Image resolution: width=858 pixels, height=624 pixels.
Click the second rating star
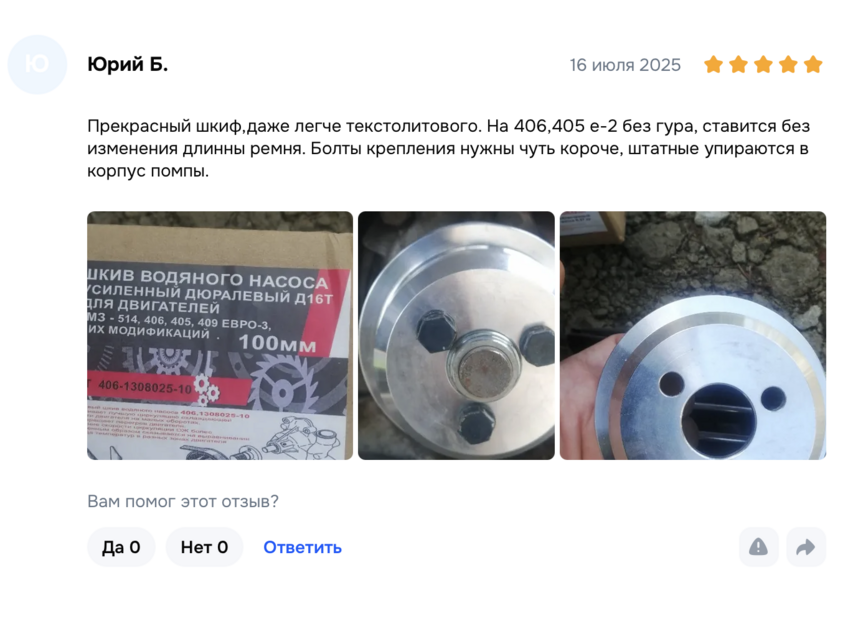739,65
